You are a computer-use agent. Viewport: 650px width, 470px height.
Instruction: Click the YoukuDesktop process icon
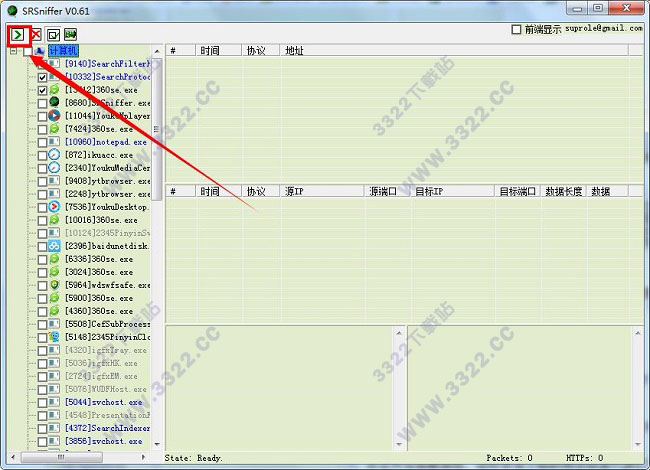[54, 207]
